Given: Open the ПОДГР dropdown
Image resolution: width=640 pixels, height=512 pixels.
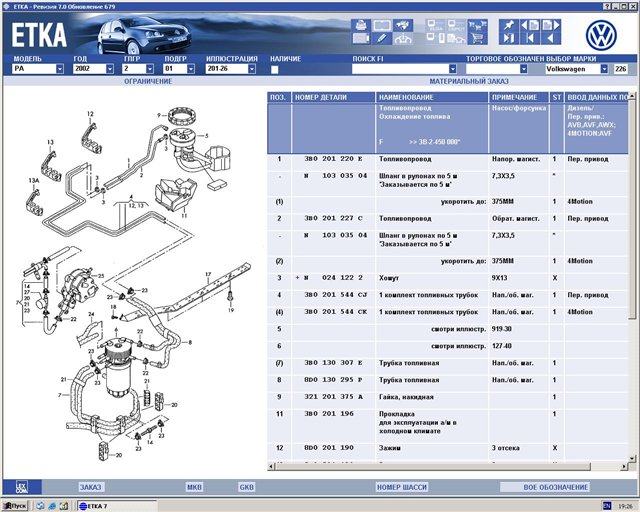Looking at the screenshot, I should pyautogui.click(x=191, y=69).
